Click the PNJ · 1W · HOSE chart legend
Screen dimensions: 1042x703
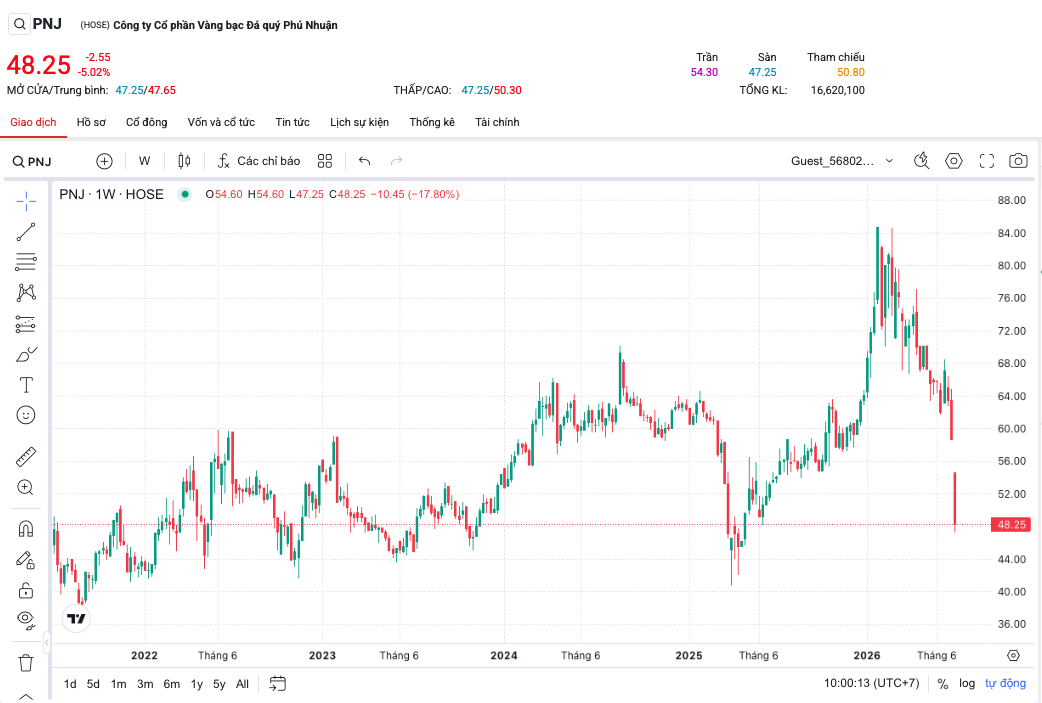click(x=112, y=194)
